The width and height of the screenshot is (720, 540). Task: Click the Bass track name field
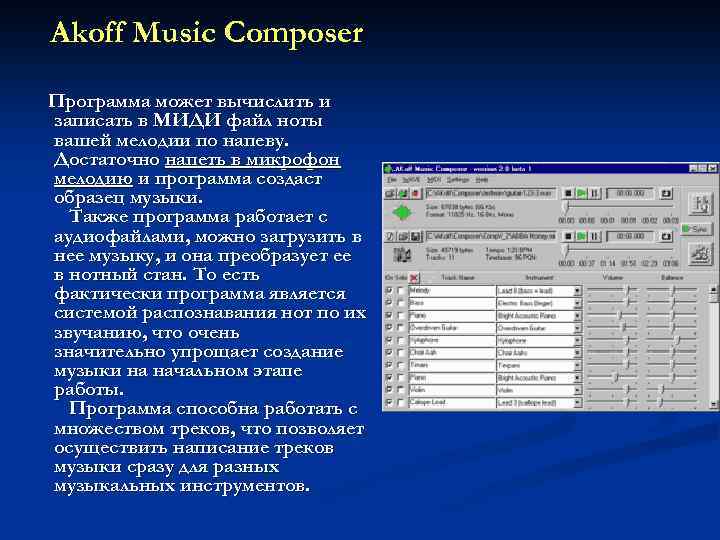[452, 303]
